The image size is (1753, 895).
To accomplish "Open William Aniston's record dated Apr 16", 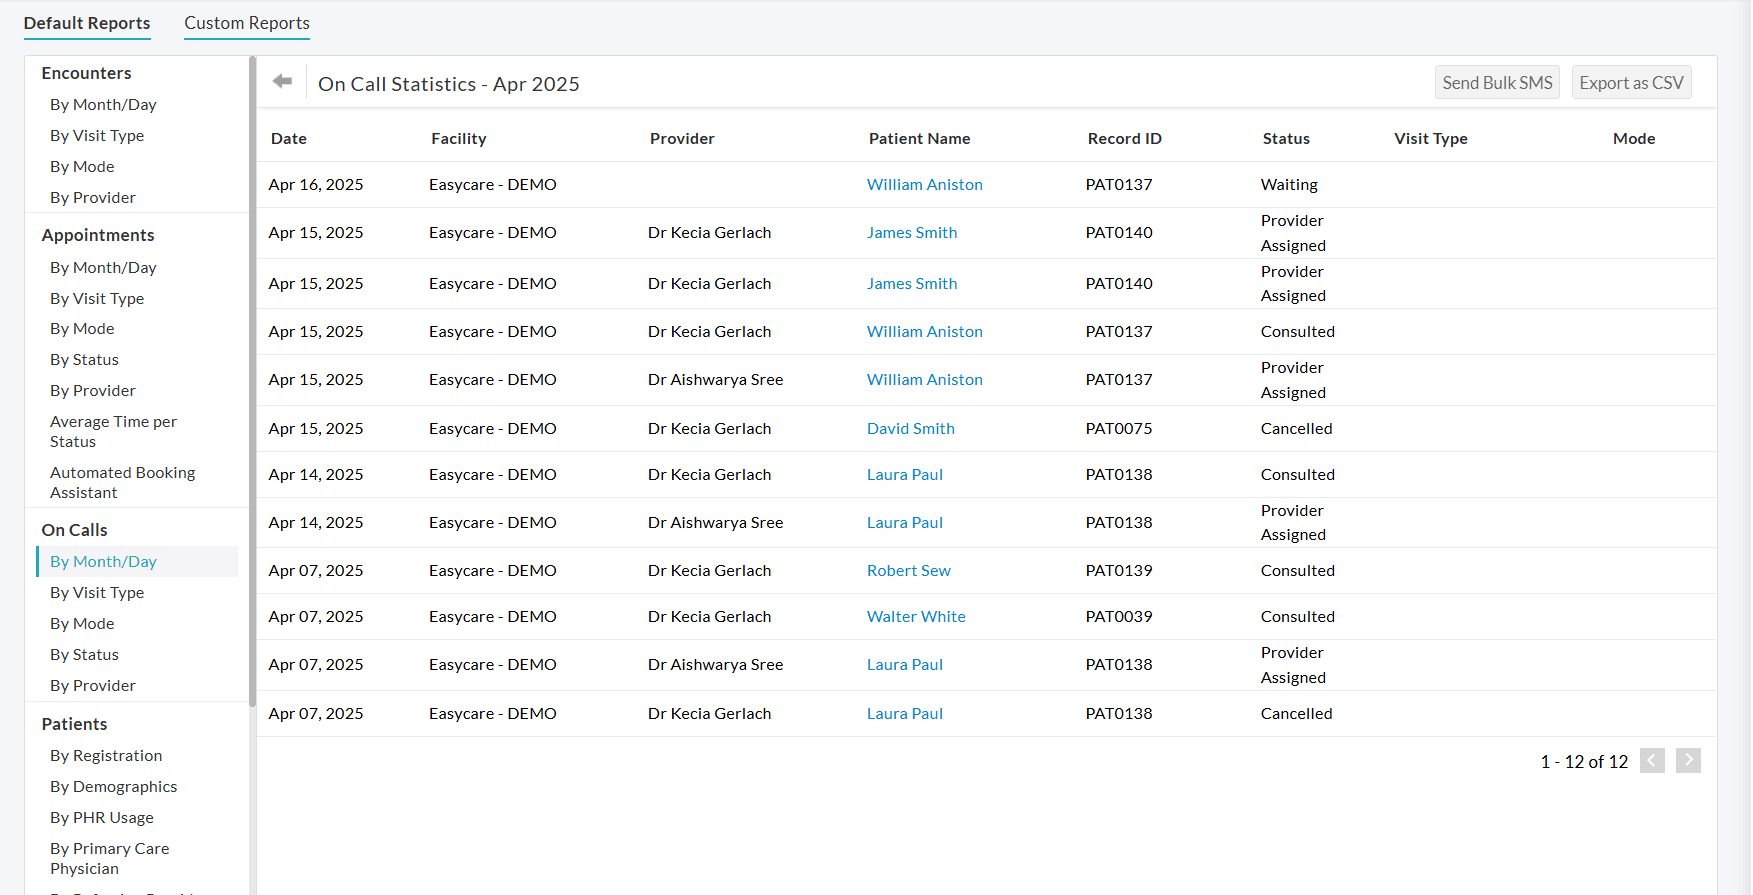I will point(924,185).
